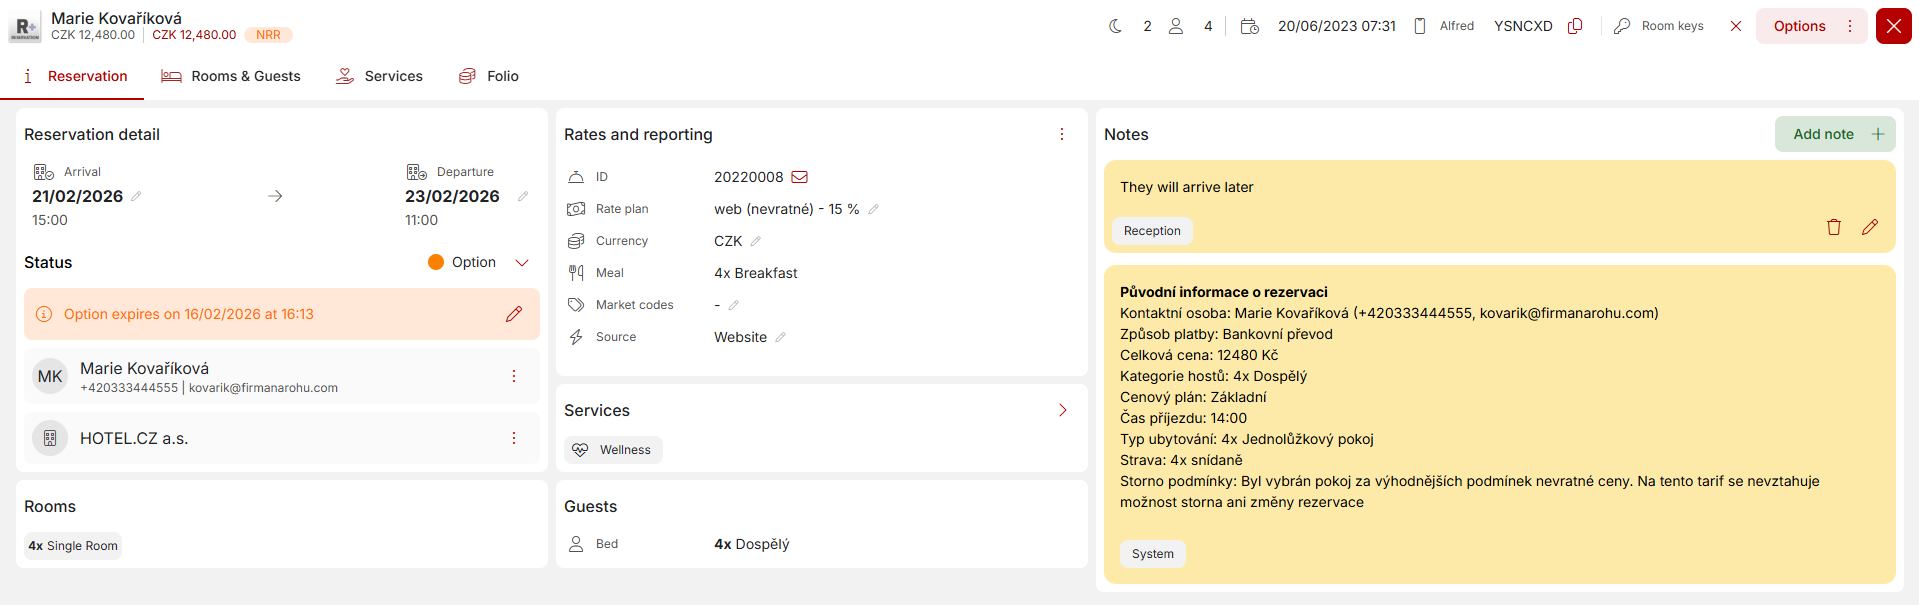Open the Rates and reporting more menu
1919x605 pixels.
click(x=1062, y=134)
